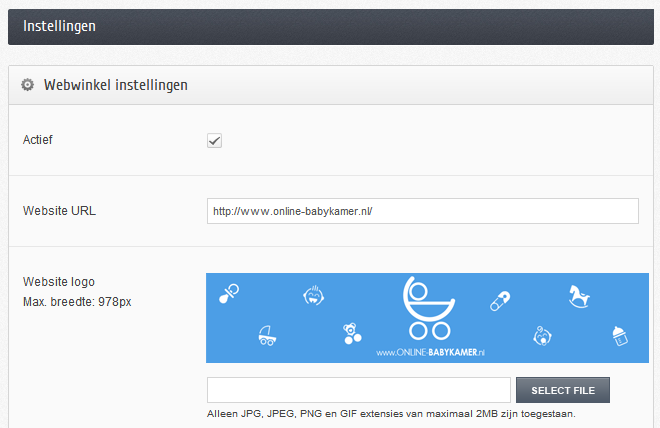Click the gear icon beside Webwinkel instellingen
This screenshot has width=660, height=428.
coord(28,85)
